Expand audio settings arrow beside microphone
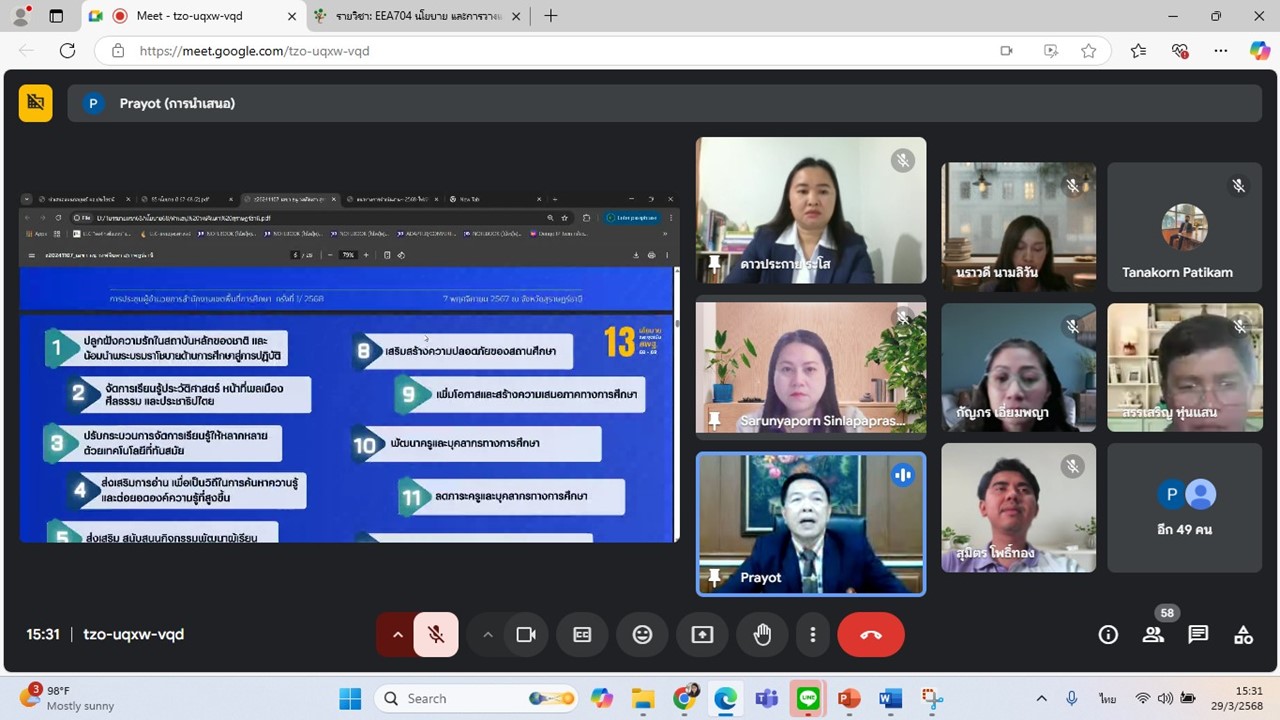 coord(397,634)
